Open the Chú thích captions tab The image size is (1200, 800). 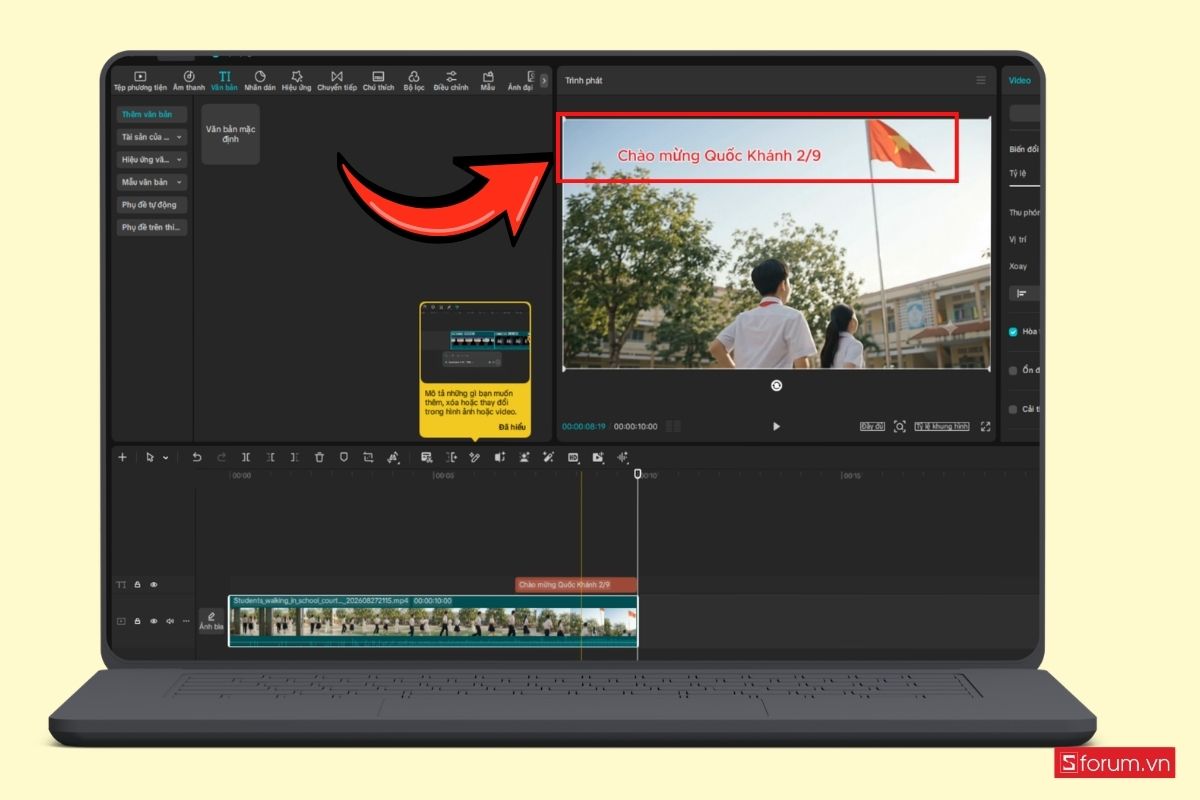[378, 81]
